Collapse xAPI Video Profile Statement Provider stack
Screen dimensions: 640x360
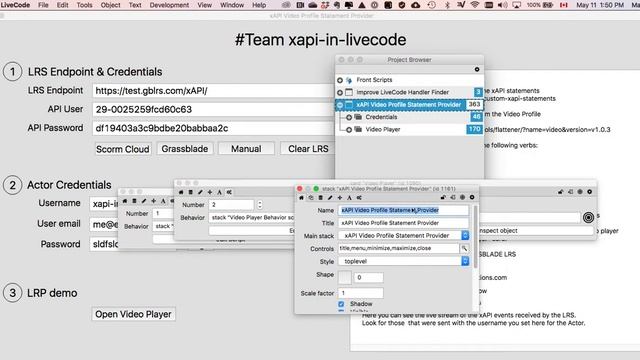click(x=340, y=105)
